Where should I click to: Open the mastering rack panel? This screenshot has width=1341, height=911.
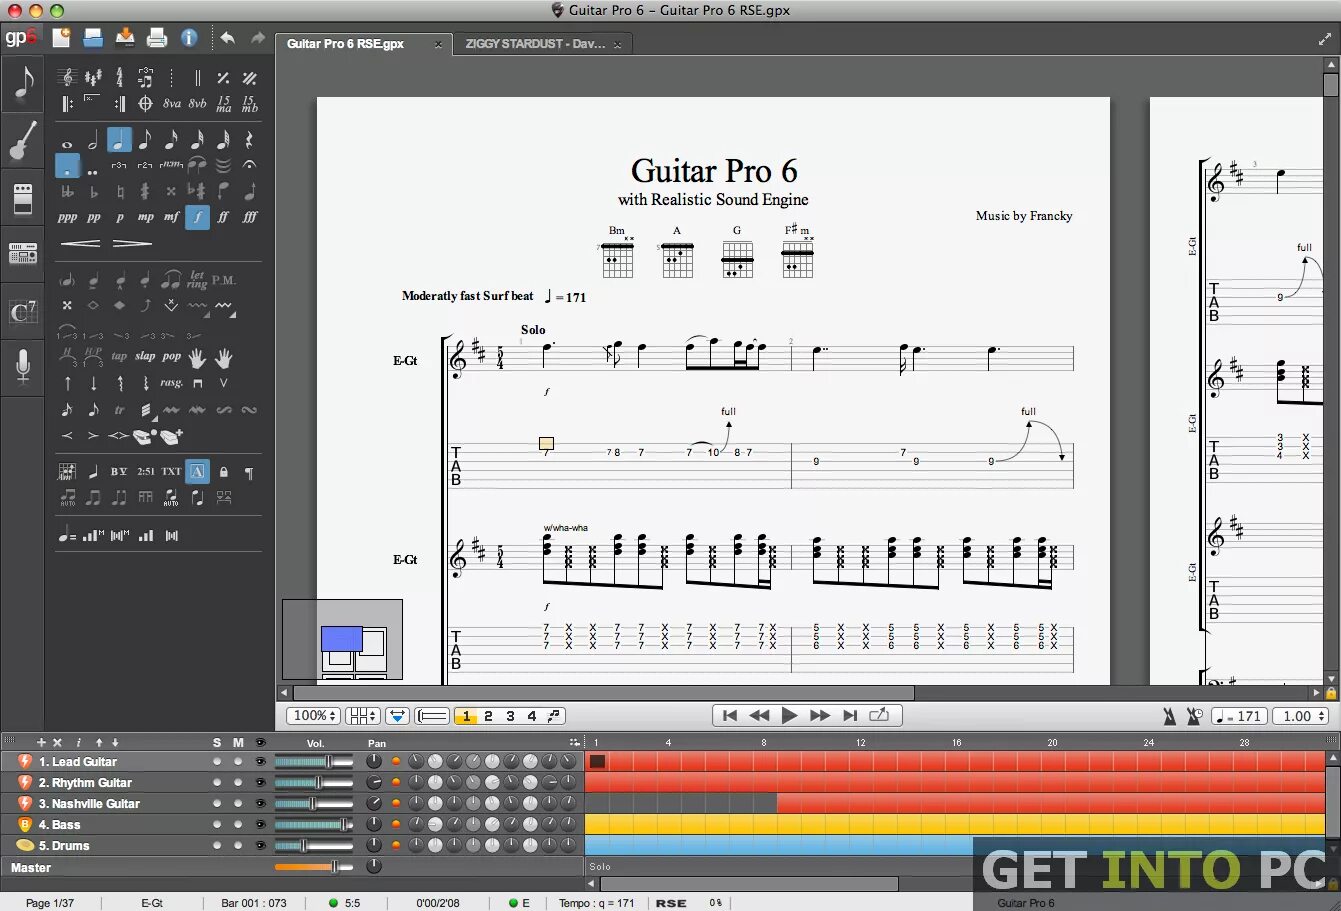click(x=23, y=254)
